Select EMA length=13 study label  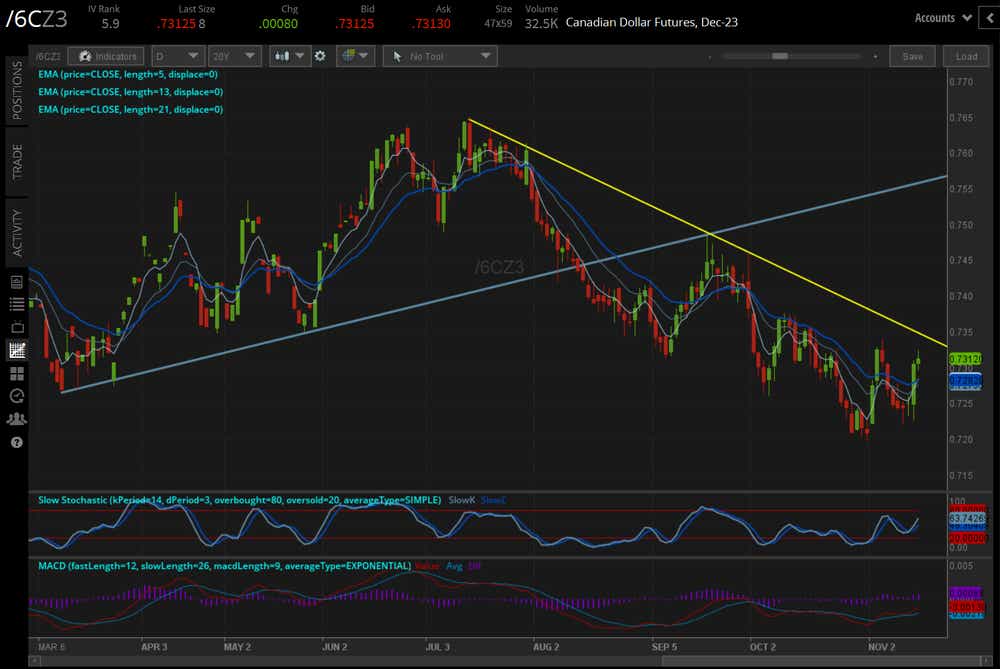pyautogui.click(x=130, y=92)
